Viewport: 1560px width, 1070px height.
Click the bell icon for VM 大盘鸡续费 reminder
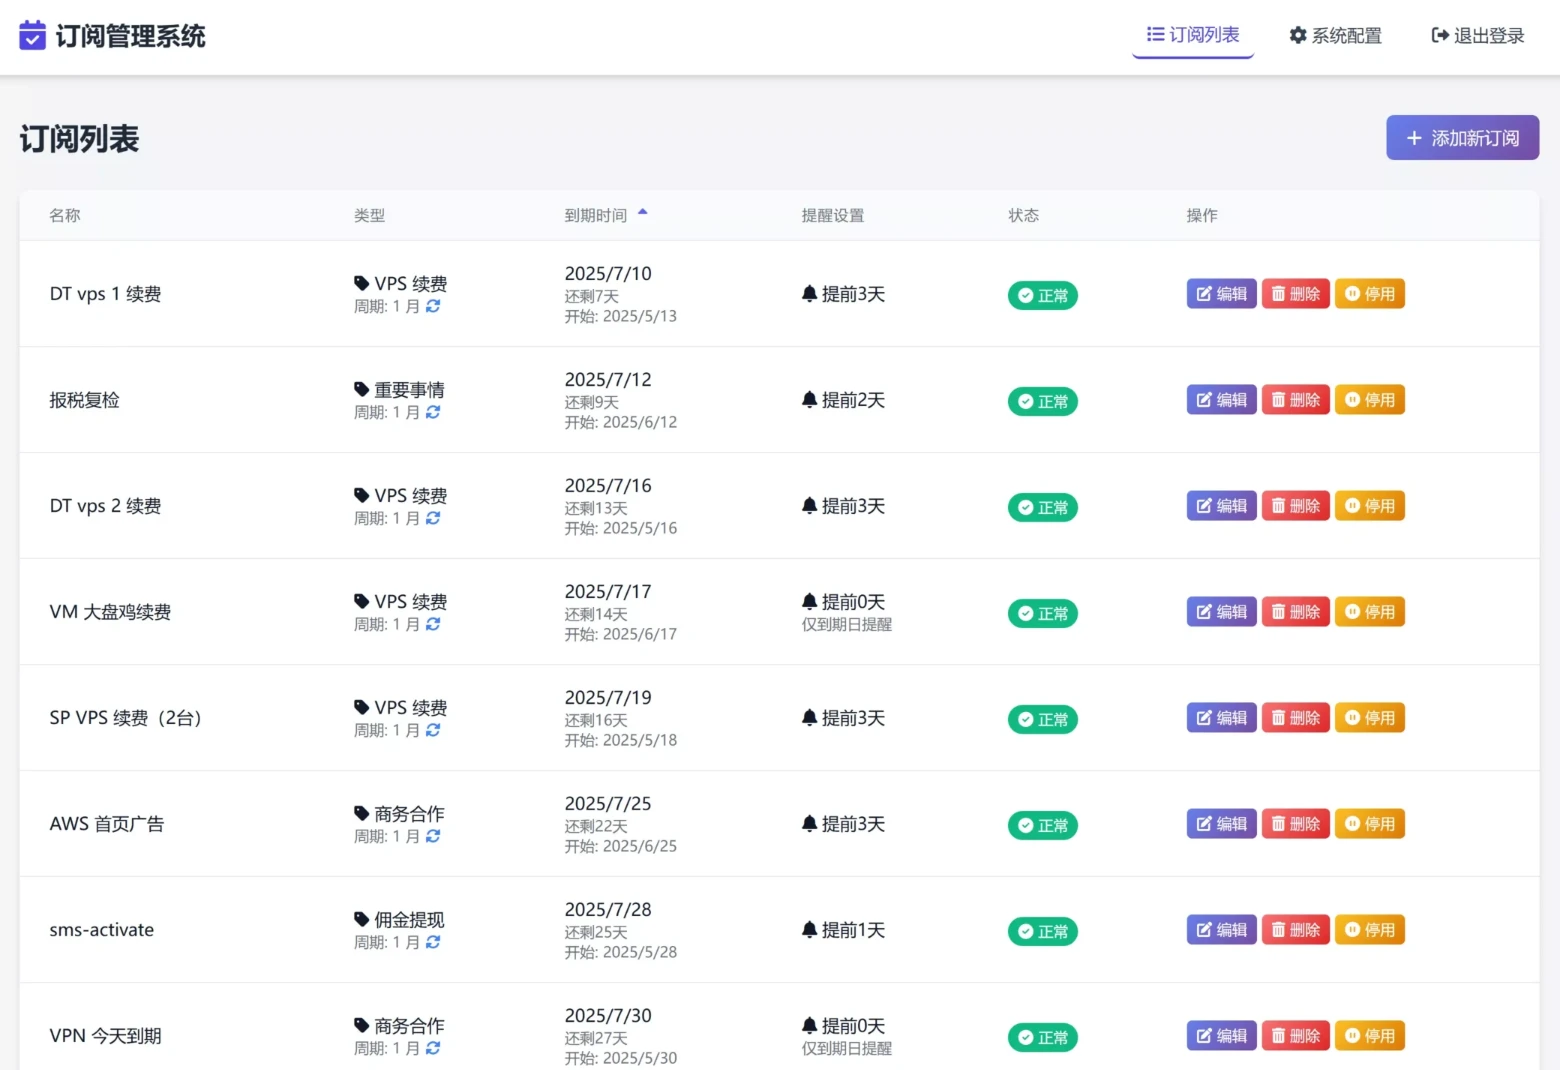(x=809, y=601)
